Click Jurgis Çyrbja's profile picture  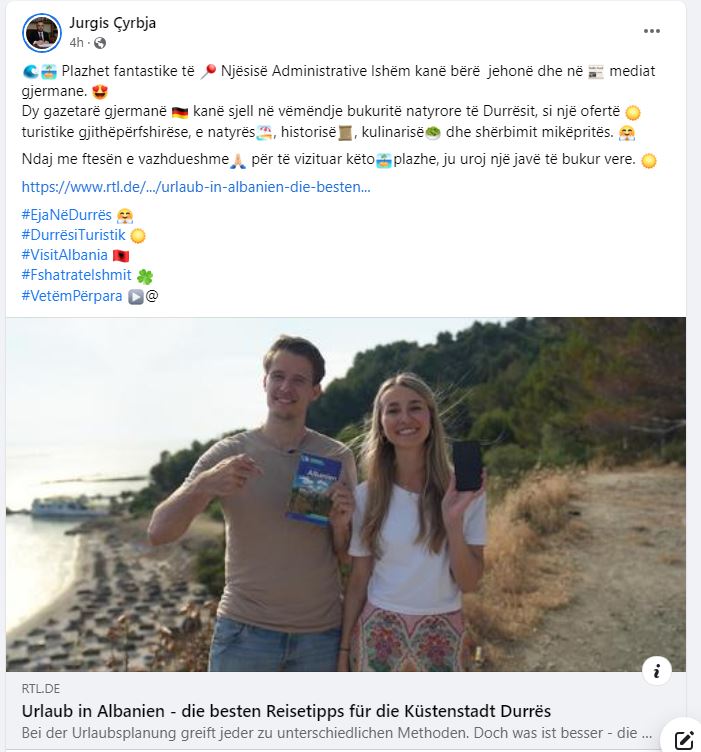(41, 33)
